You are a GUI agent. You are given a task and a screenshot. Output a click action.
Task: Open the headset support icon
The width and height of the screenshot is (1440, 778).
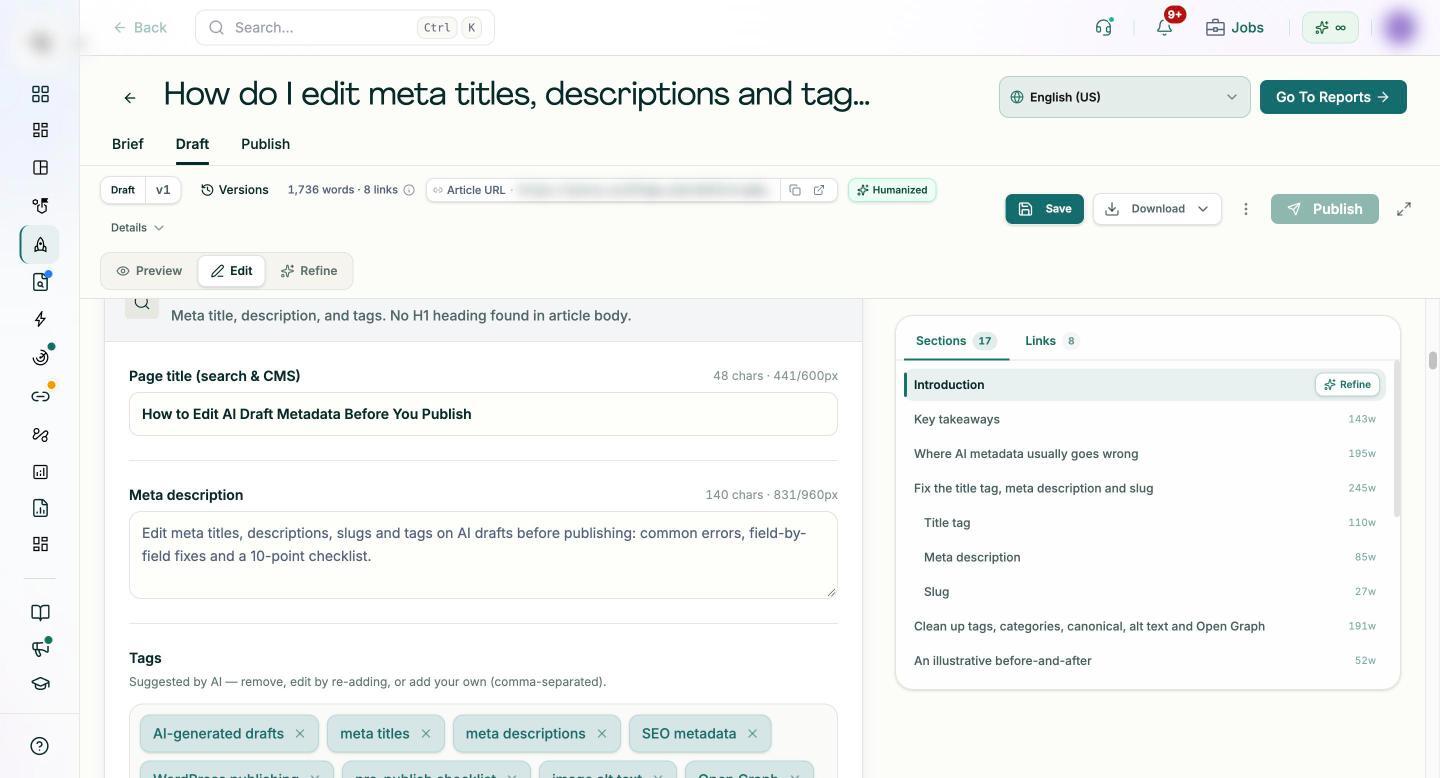[1104, 27]
